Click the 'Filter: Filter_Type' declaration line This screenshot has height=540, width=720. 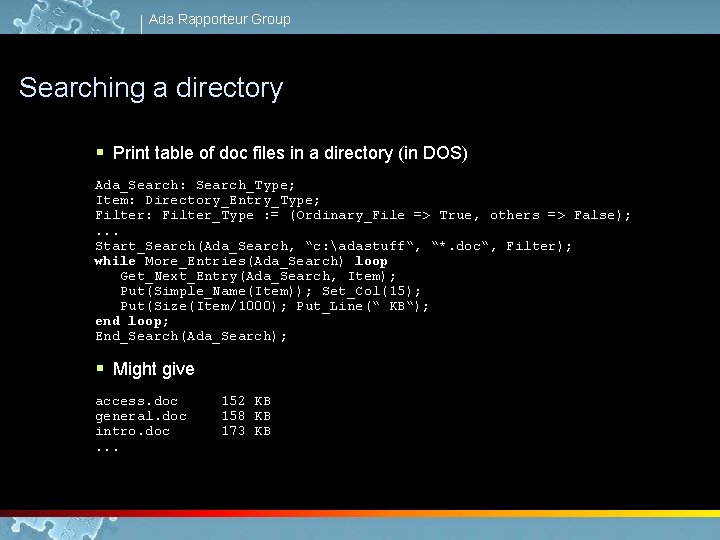click(x=363, y=215)
